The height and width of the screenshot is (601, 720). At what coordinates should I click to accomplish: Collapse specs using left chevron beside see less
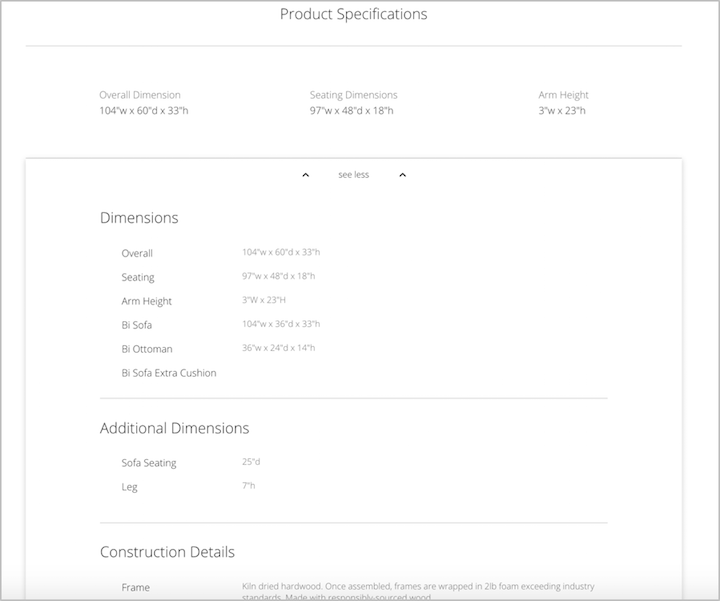[305, 175]
